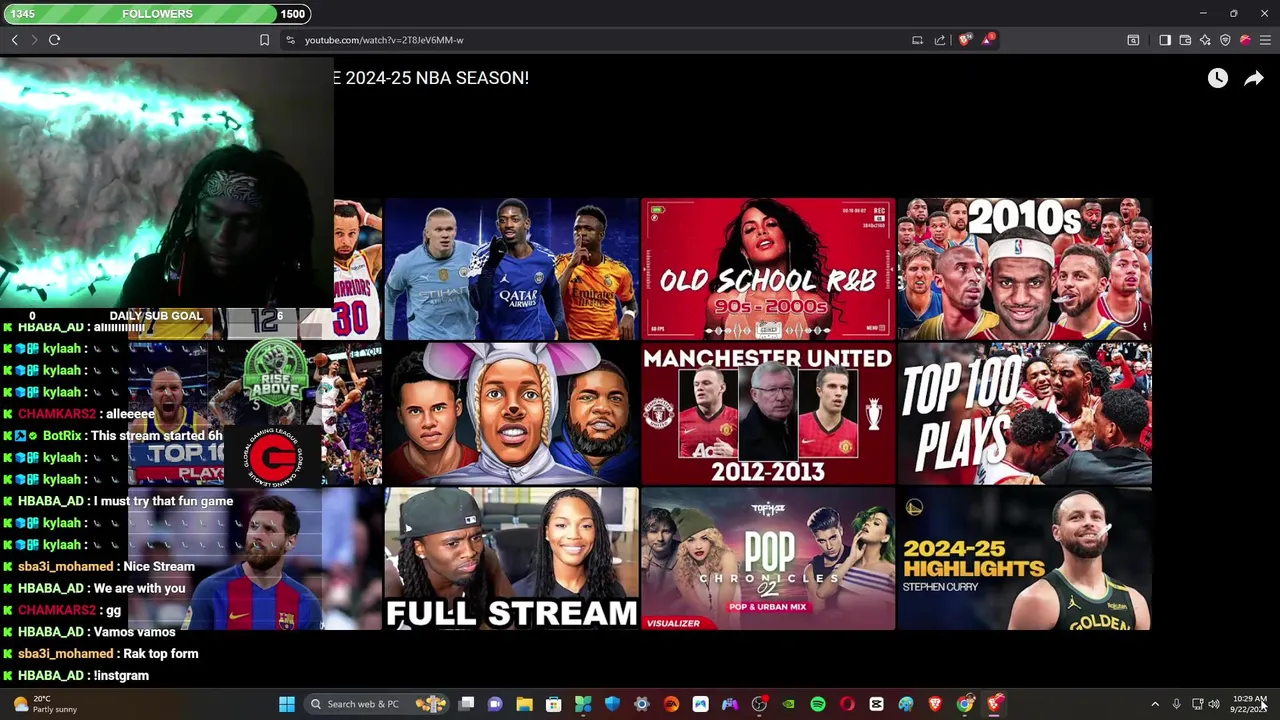Image resolution: width=1280 pixels, height=720 pixels.
Task: Open the Messi Barcelona jersey thumbnail
Action: tap(255, 559)
